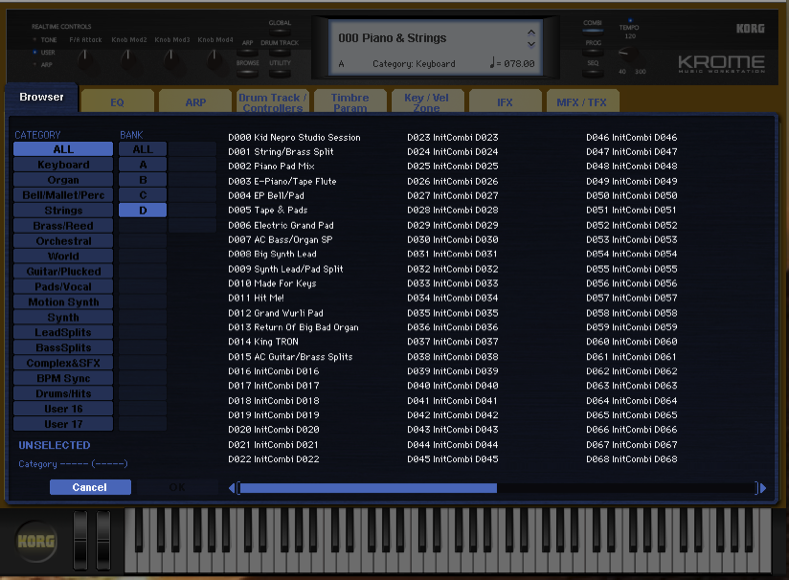The image size is (789, 580).
Task: Click the Knob Mod2 dial
Action: click(x=128, y=60)
